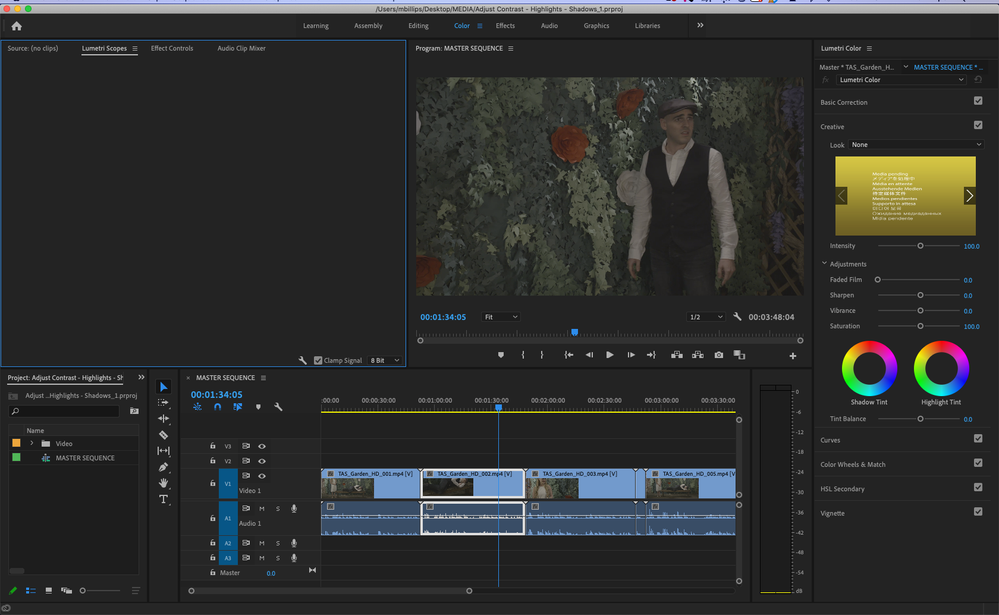Toggle the Clamp Signal checkbox
The width and height of the screenshot is (999, 615).
pyautogui.click(x=318, y=360)
